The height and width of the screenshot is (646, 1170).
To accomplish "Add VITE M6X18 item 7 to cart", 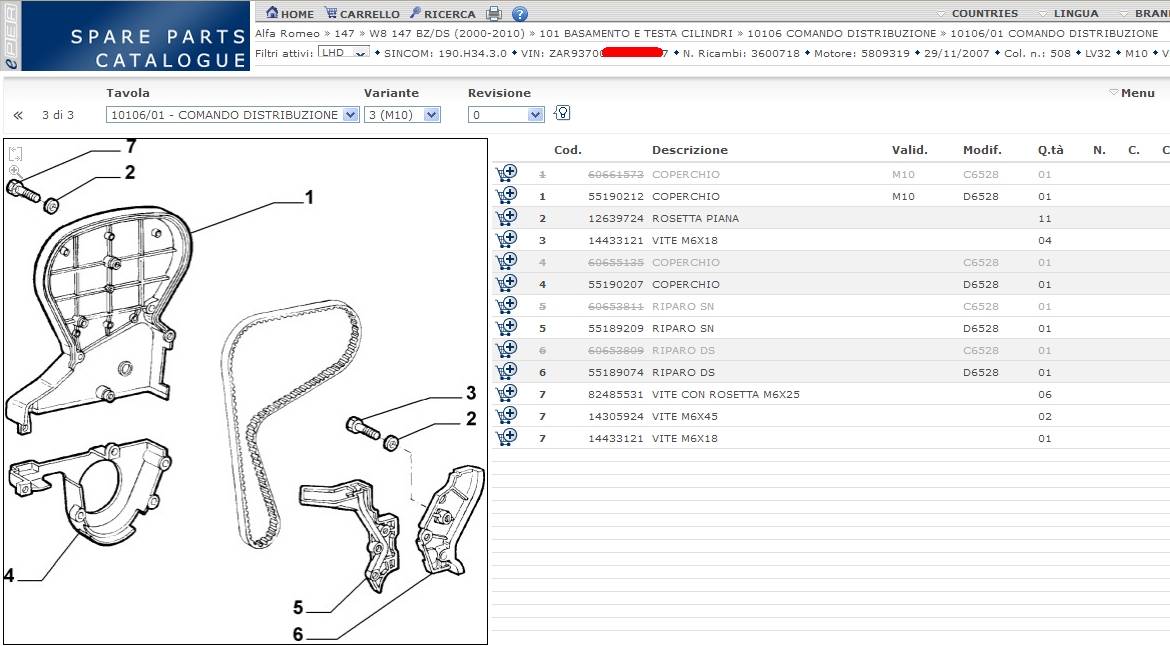I will 507,438.
